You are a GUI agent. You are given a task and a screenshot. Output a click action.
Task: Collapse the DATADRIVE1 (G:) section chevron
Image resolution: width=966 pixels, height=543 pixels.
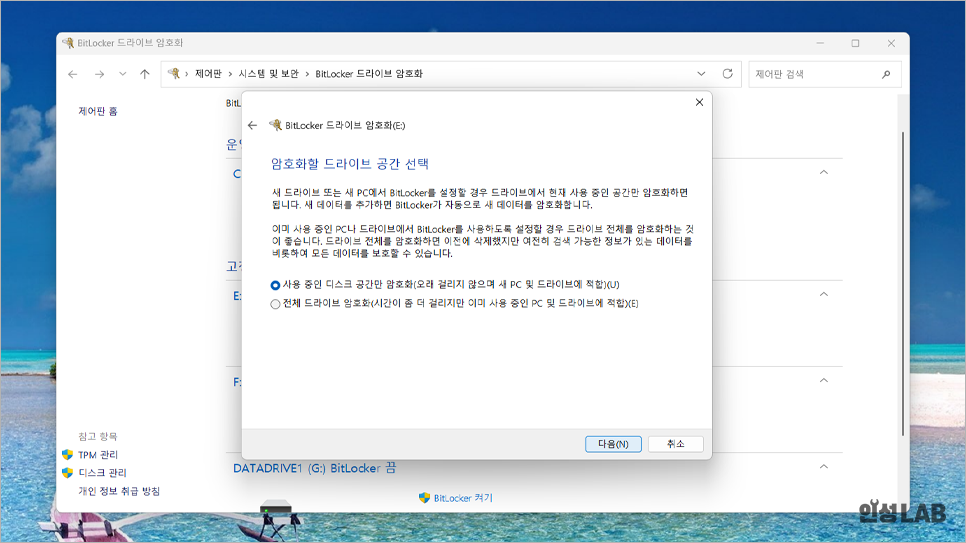(824, 467)
